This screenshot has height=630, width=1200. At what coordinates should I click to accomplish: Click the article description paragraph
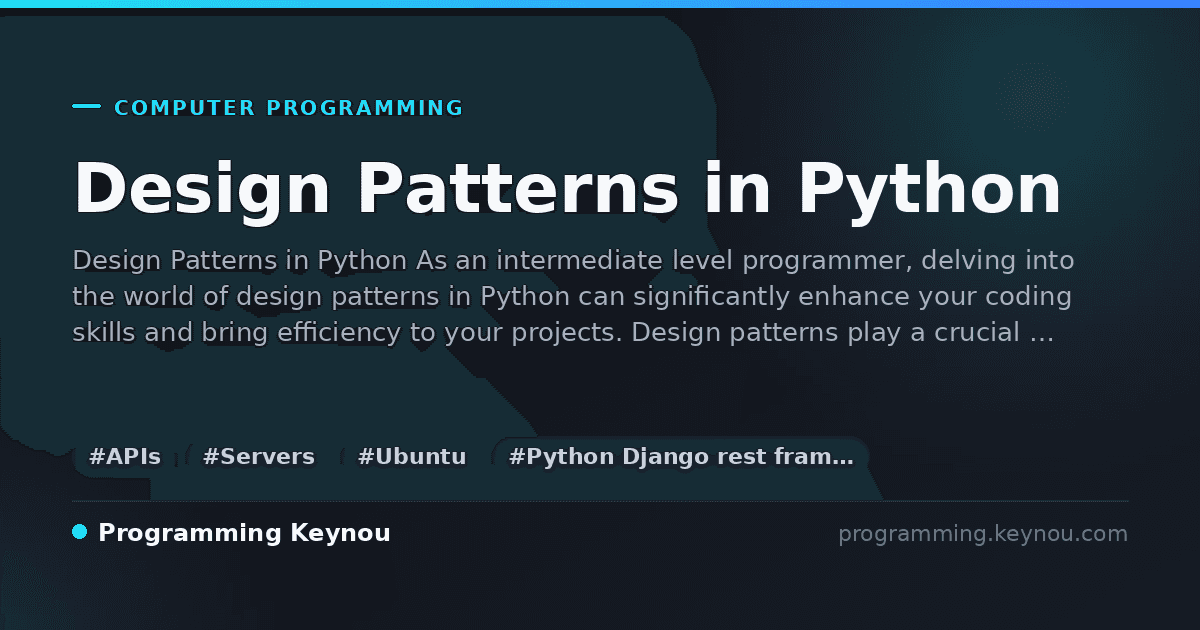(x=573, y=297)
